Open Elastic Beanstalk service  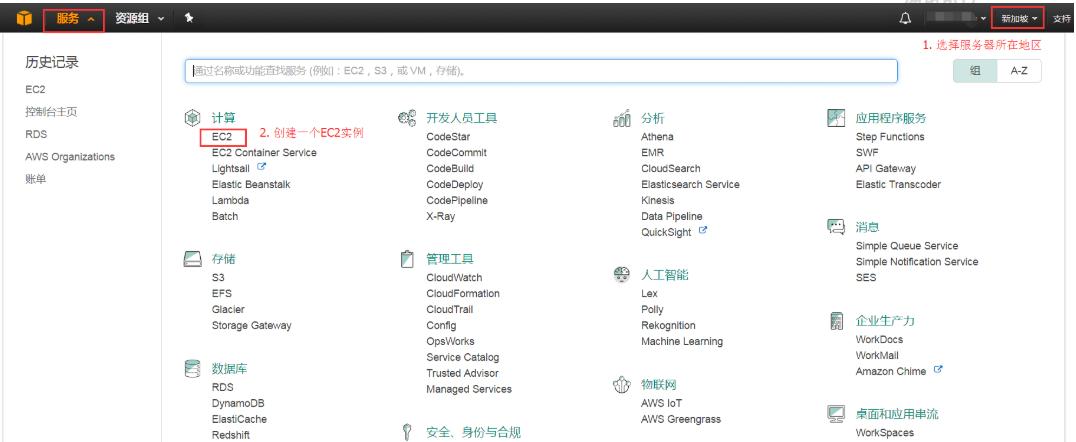point(251,185)
